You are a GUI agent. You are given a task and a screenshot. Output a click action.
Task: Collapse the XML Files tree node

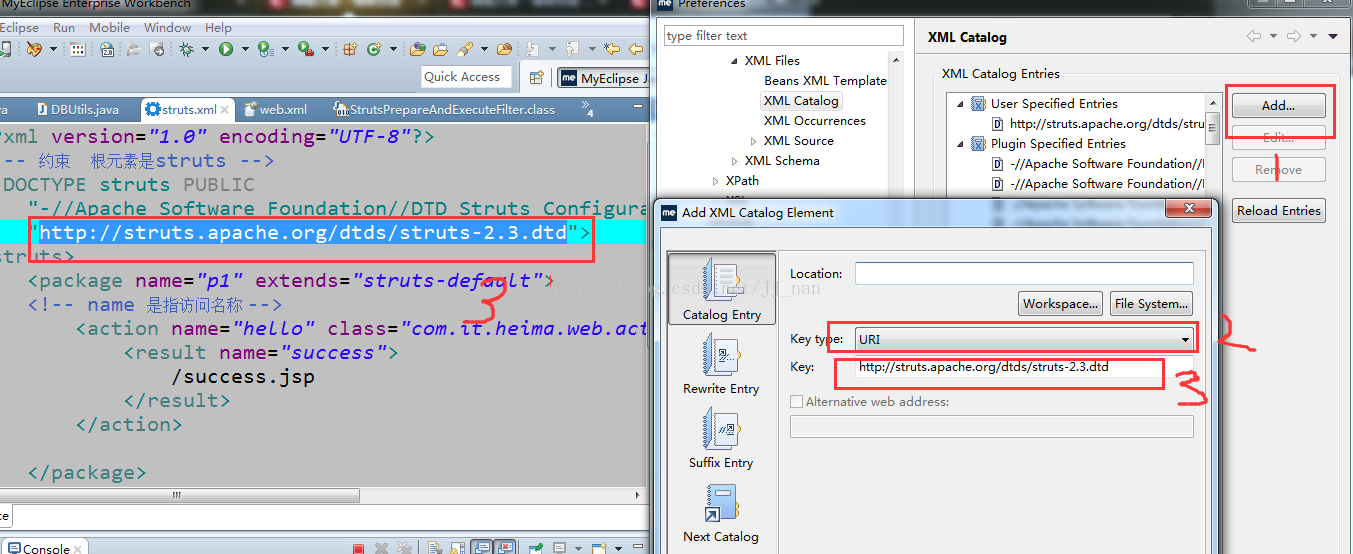pos(734,61)
